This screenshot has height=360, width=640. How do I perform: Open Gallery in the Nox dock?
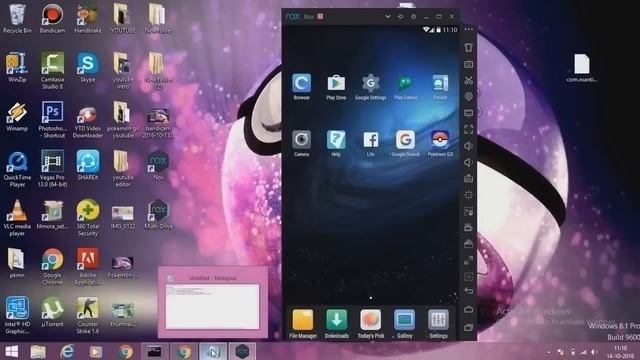click(404, 324)
